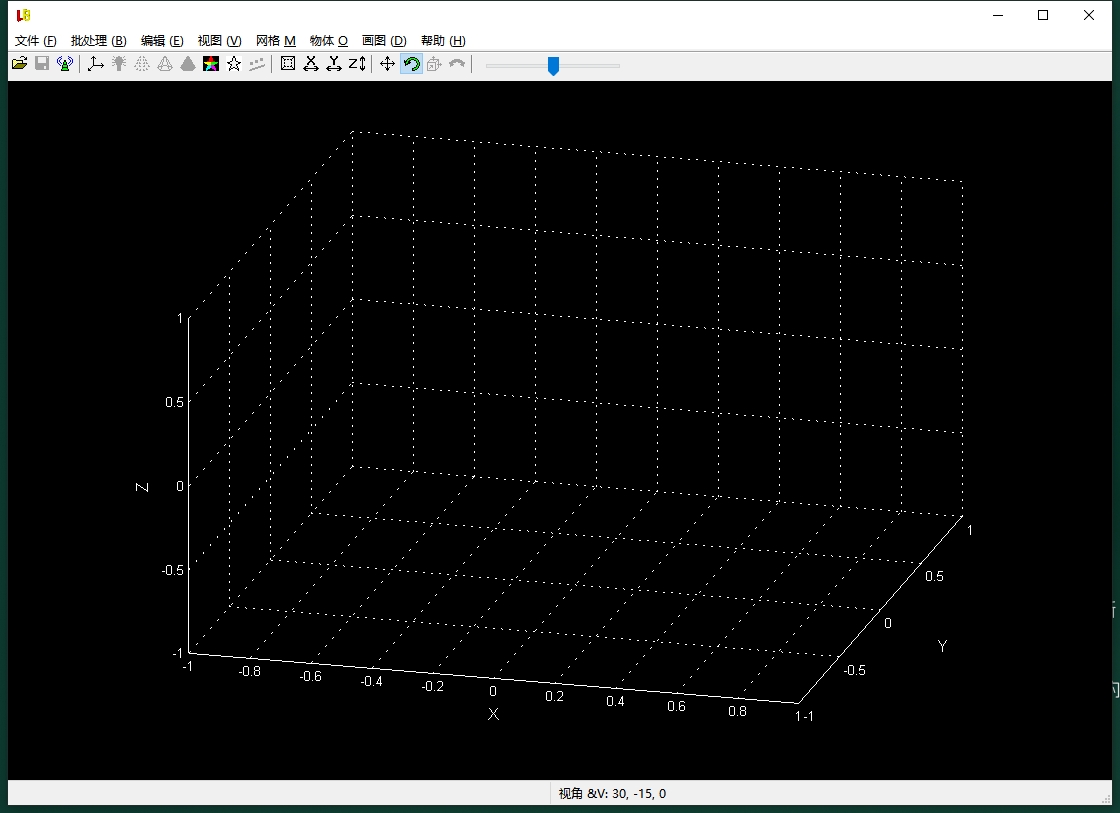
Task: Toggle the green rotate tool
Action: (411, 64)
